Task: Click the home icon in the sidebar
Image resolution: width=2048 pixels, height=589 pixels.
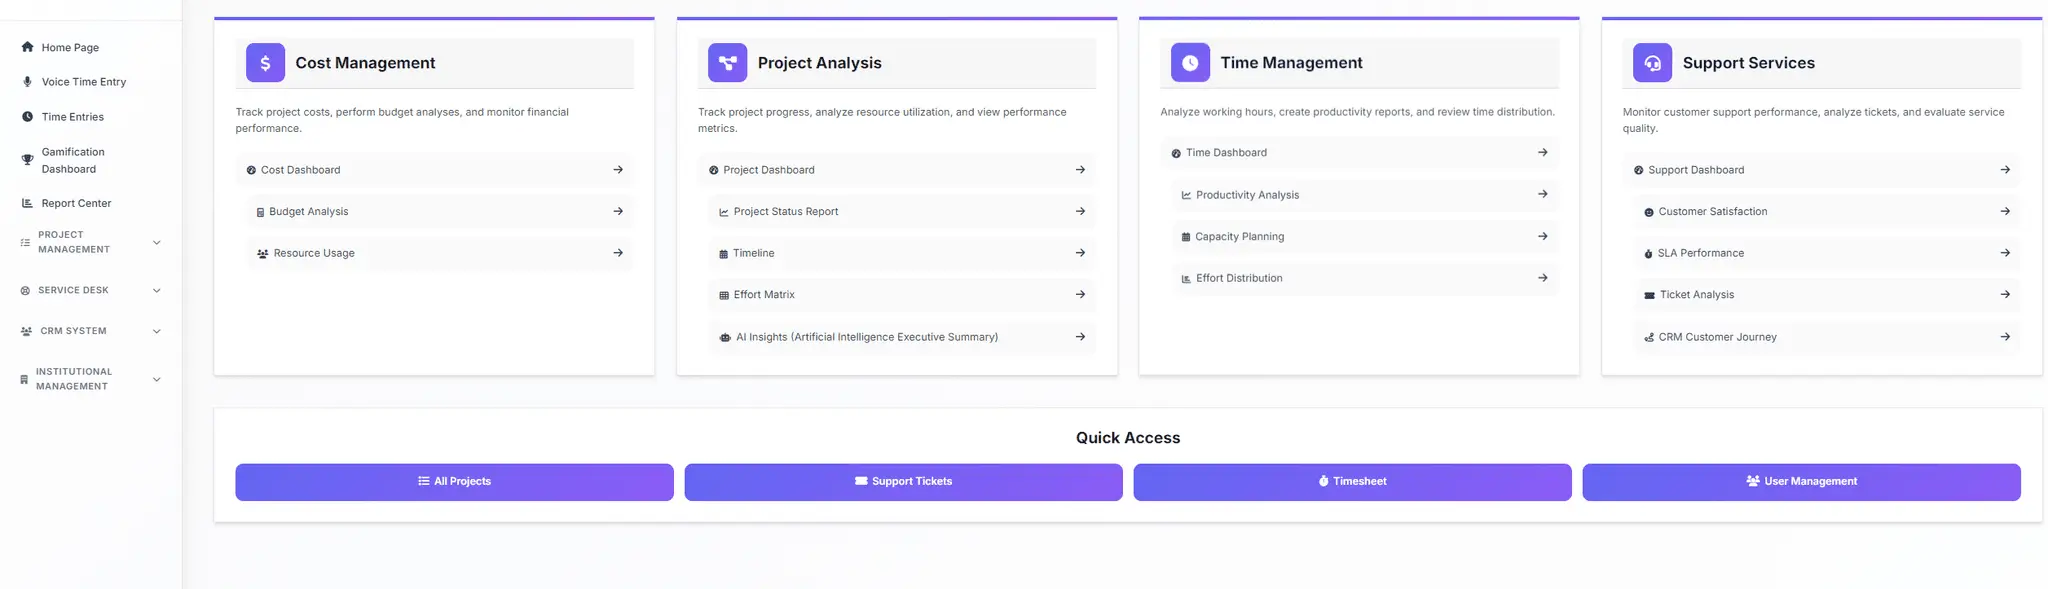Action: [27, 47]
